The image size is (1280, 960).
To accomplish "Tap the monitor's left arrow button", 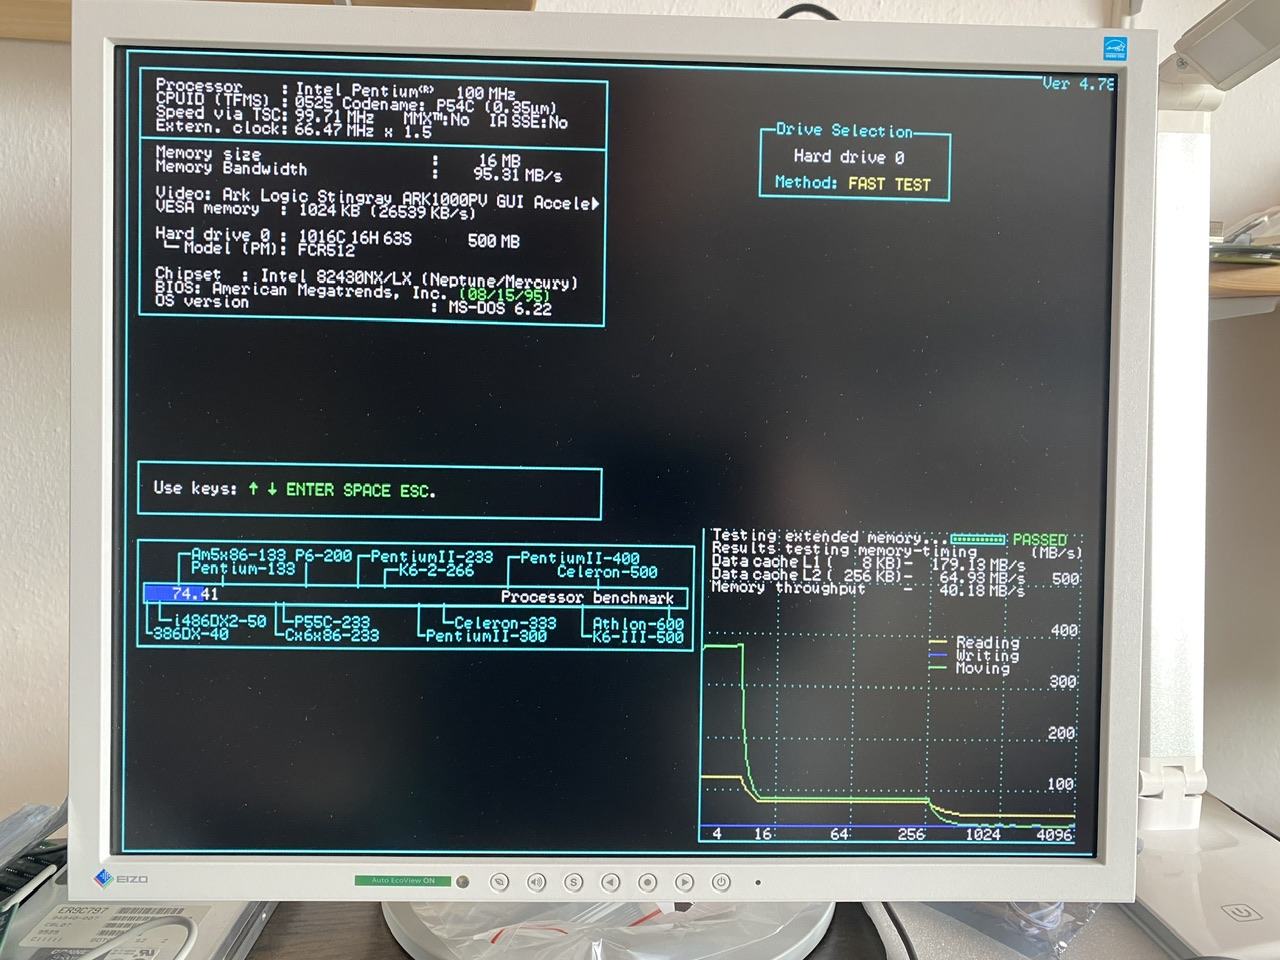I will pos(610,882).
